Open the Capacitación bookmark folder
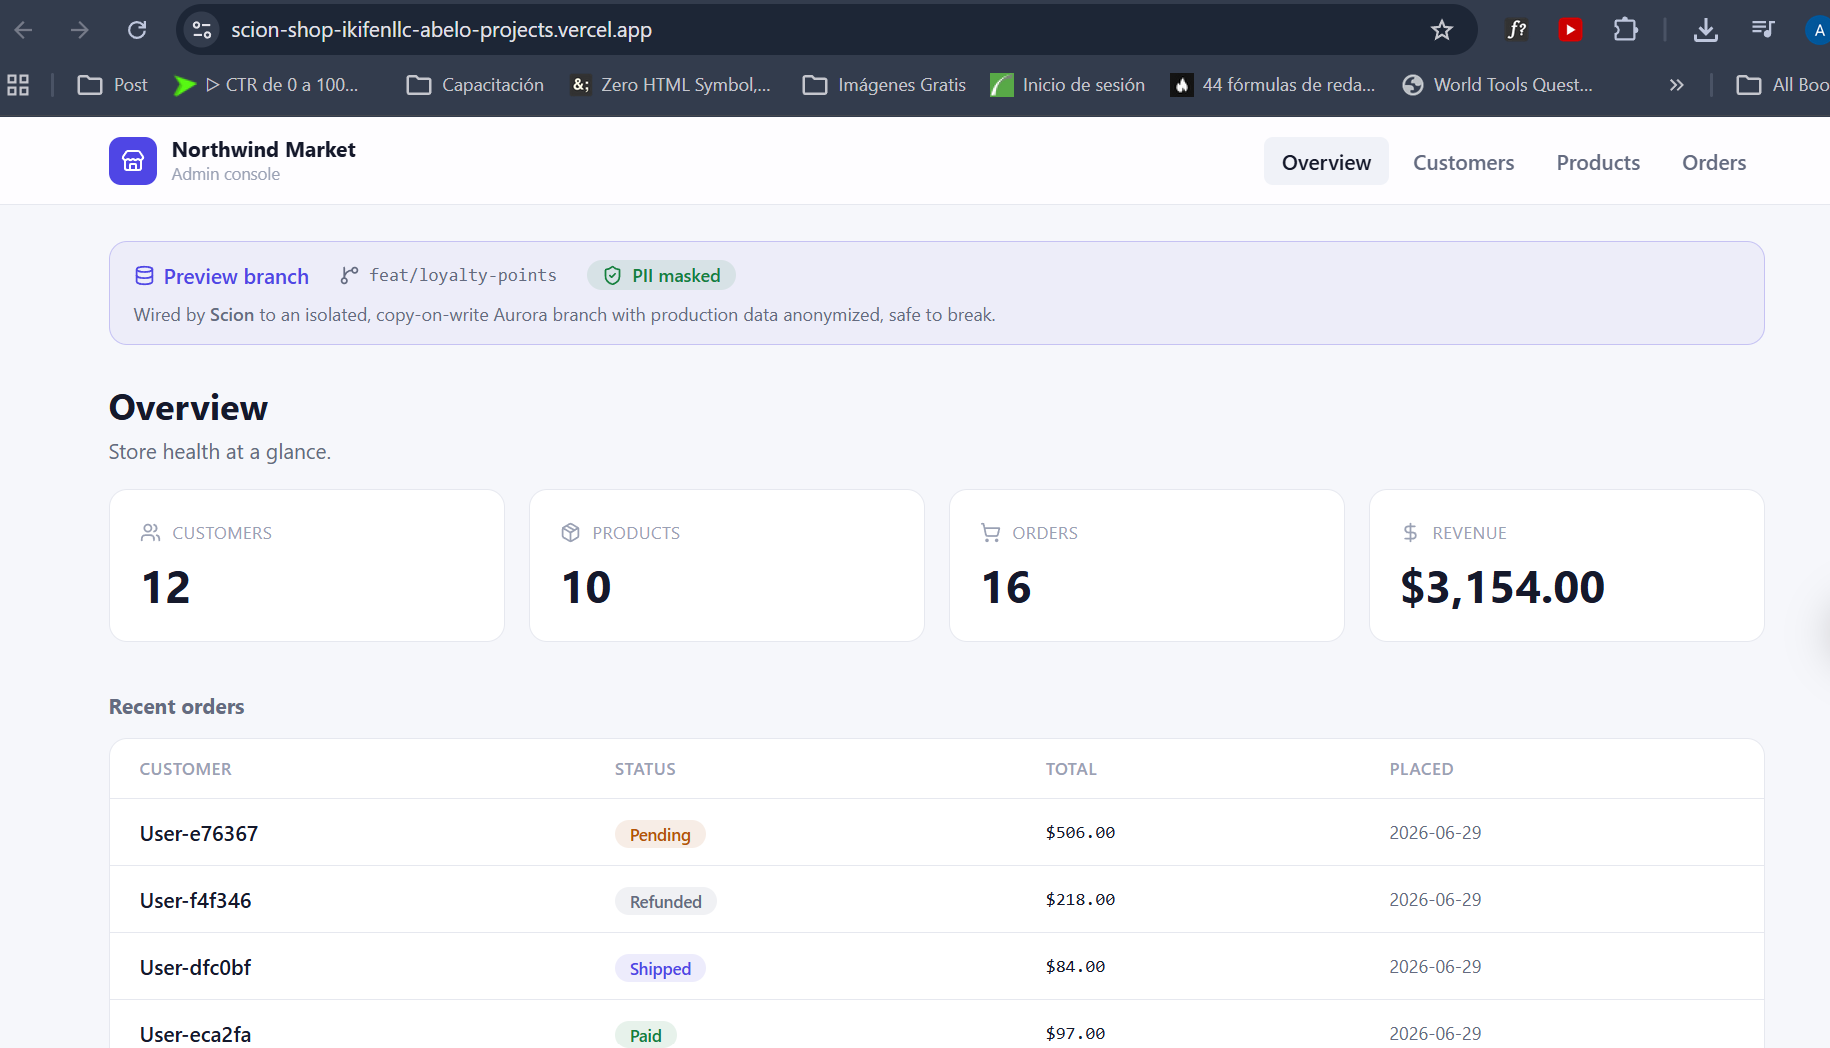The height and width of the screenshot is (1048, 1830). click(x=475, y=85)
